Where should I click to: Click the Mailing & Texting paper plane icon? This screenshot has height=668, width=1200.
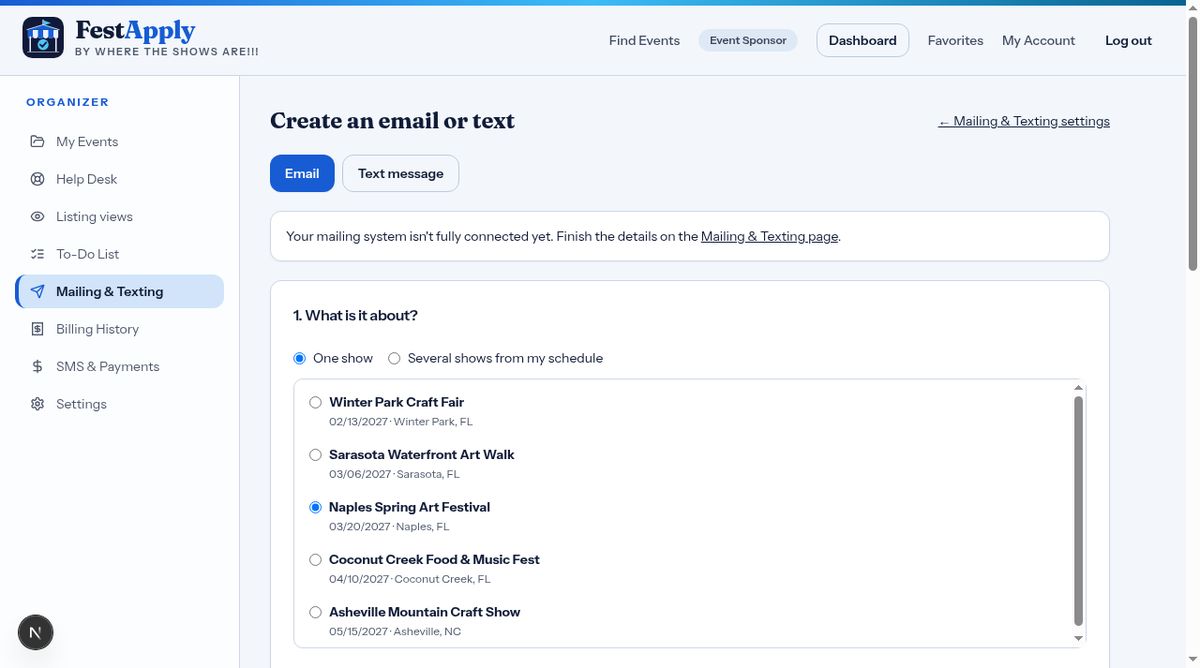coord(37,292)
